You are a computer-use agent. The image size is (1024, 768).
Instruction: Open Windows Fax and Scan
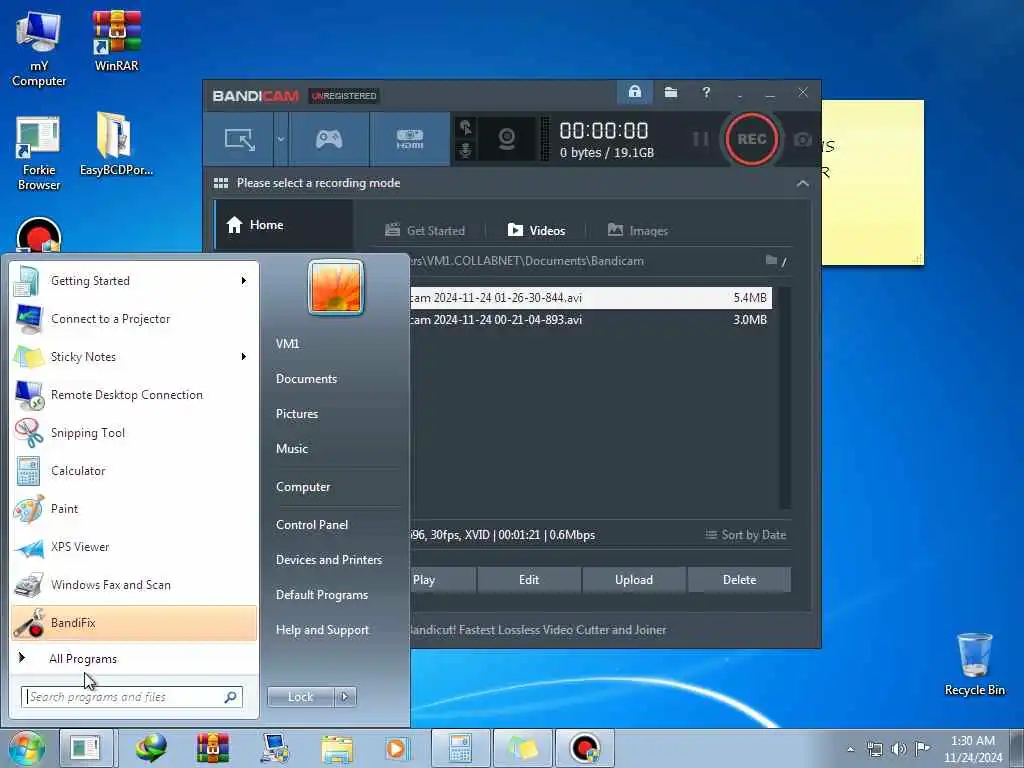(x=134, y=585)
